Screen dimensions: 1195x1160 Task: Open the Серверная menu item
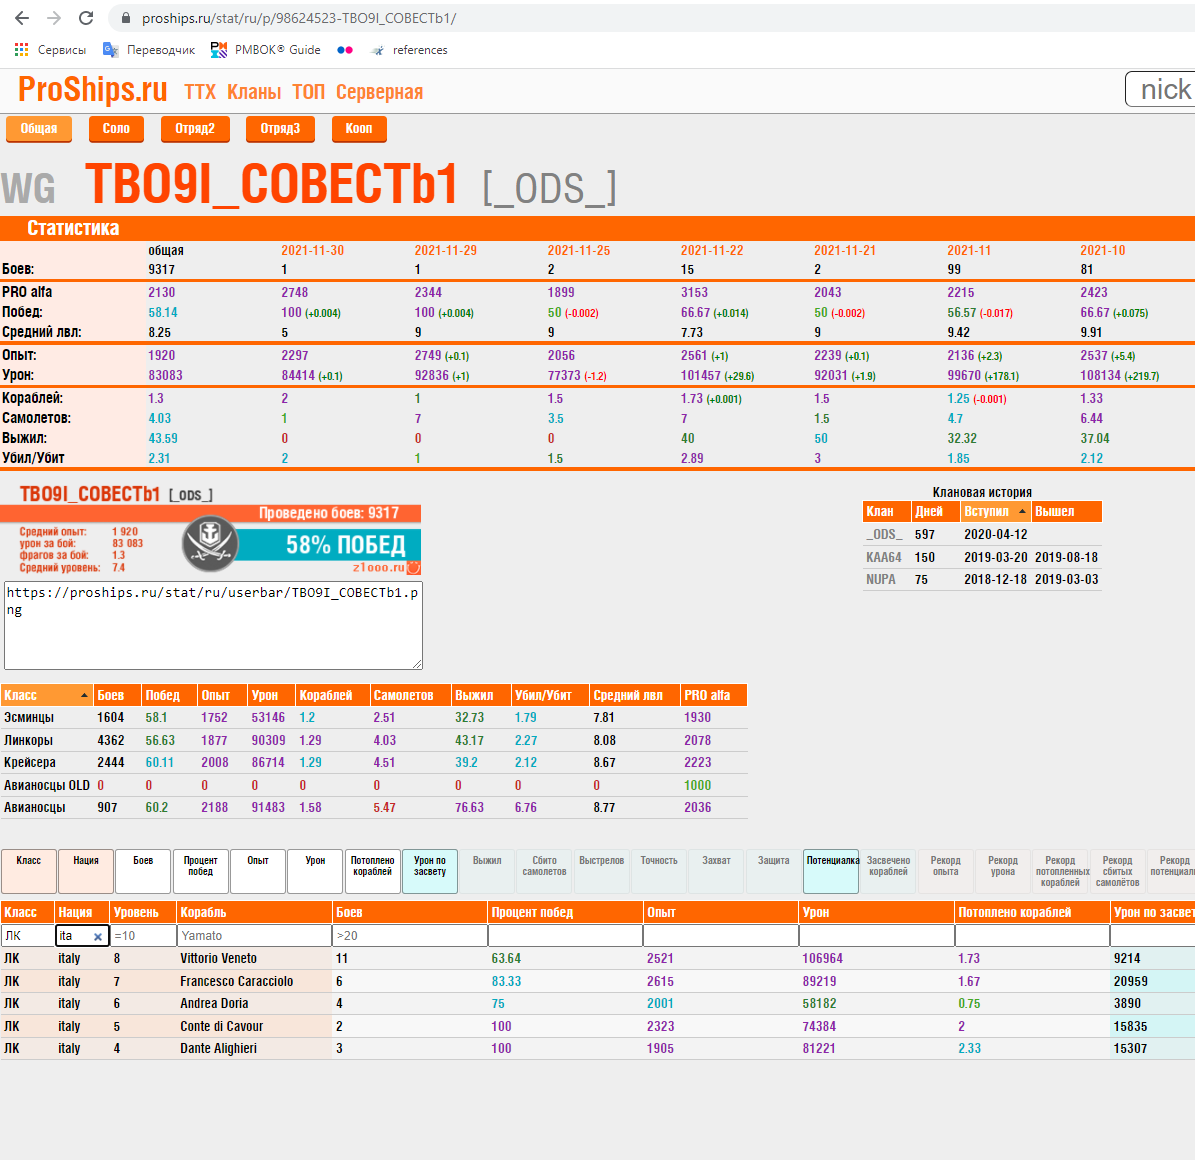click(380, 92)
